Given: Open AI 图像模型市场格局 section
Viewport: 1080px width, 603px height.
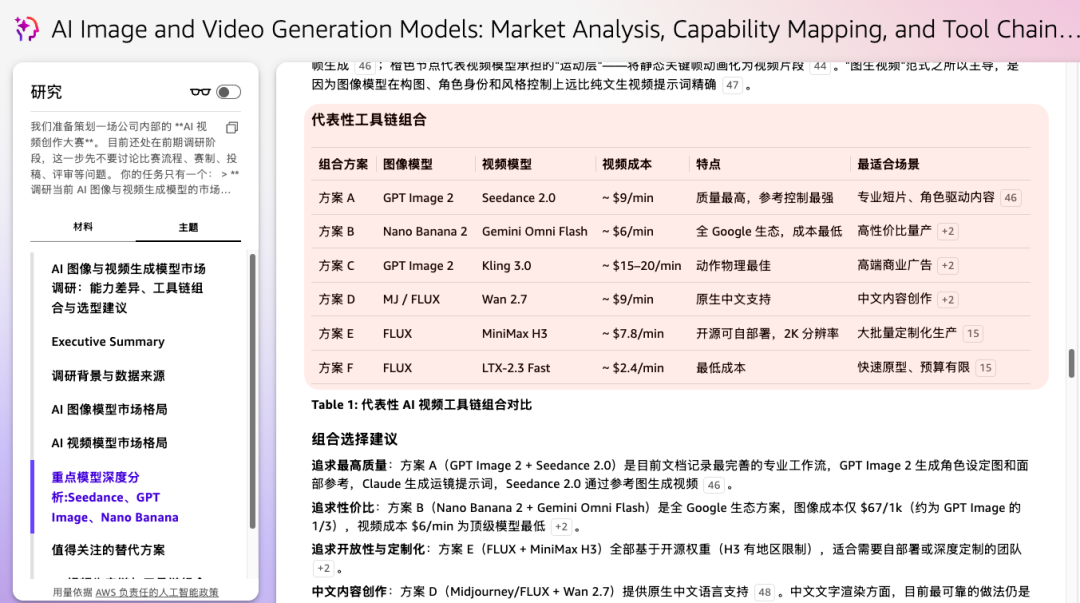Looking at the screenshot, I should pyautogui.click(x=110, y=409).
